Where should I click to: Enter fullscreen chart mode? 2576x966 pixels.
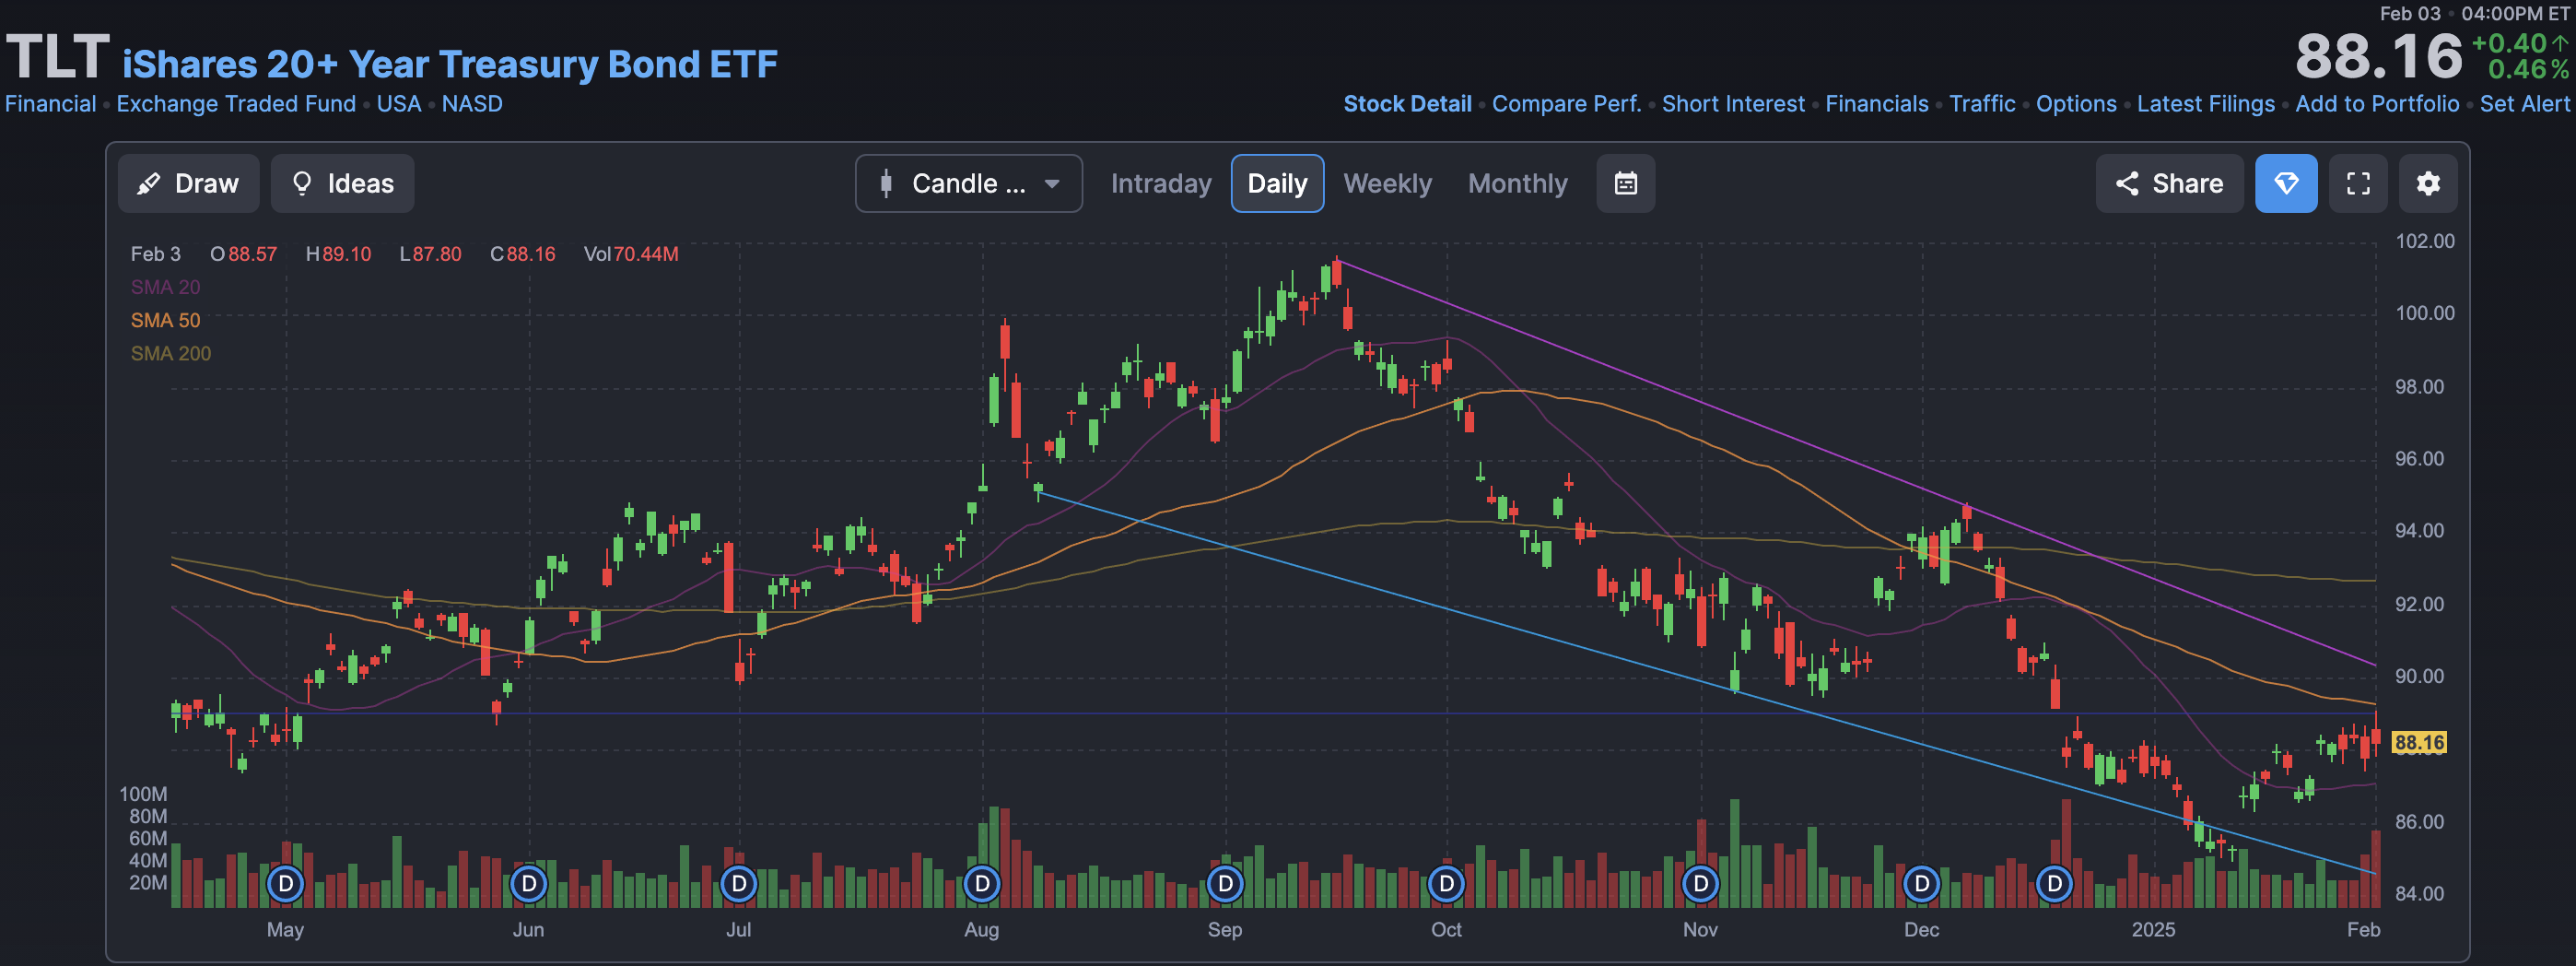tap(2357, 183)
